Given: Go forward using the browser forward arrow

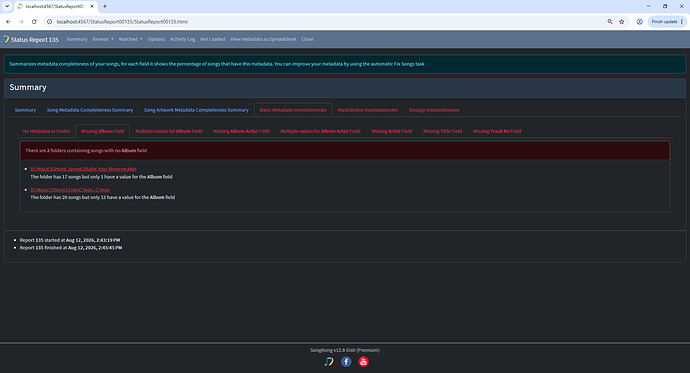Looking at the screenshot, I should (x=21, y=22).
